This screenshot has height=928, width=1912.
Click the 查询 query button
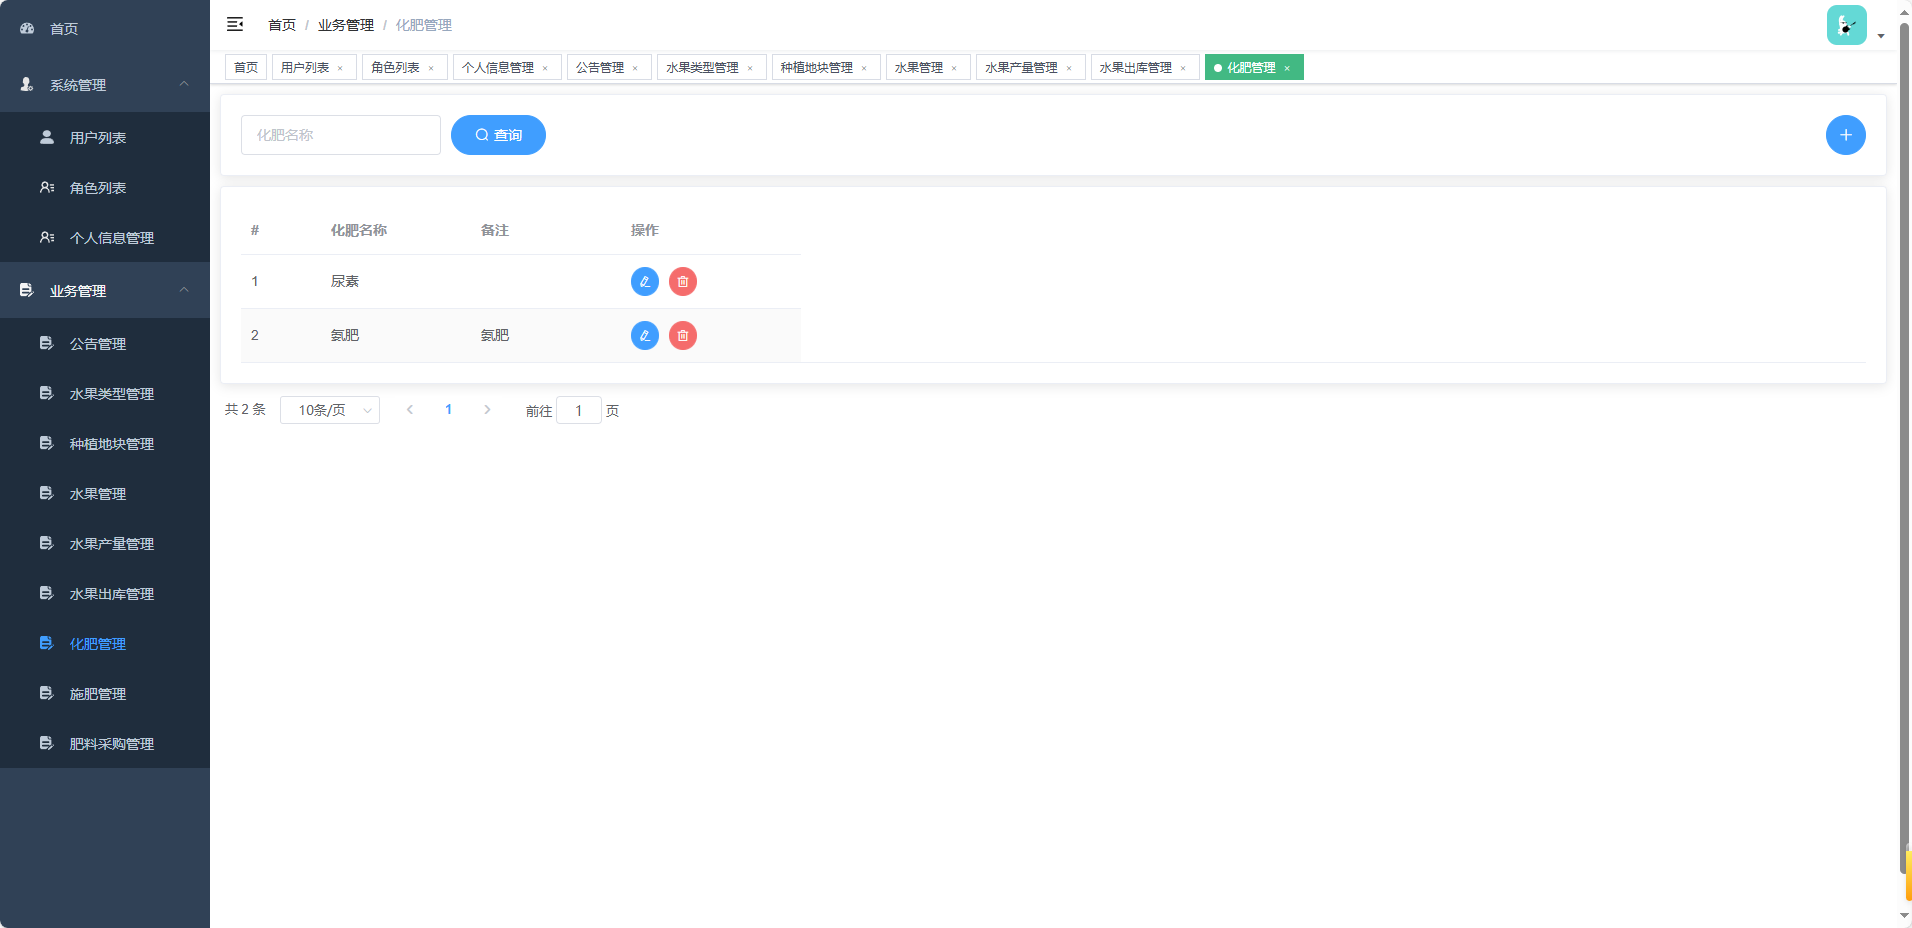[498, 134]
